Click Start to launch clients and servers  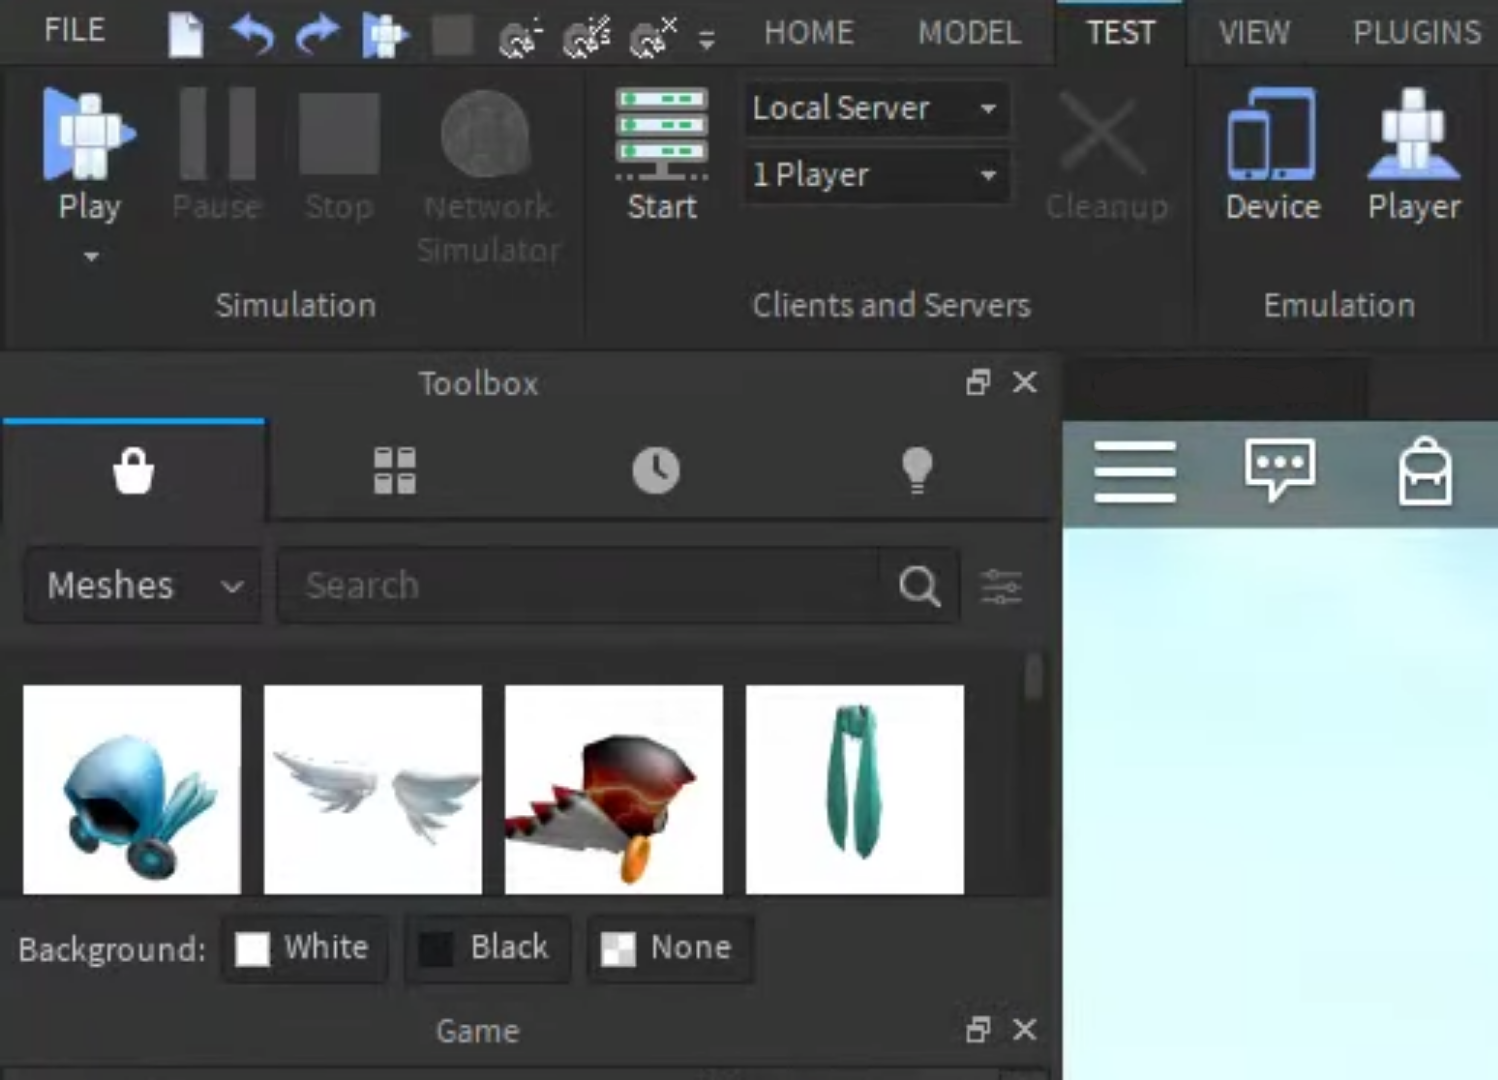(x=661, y=155)
